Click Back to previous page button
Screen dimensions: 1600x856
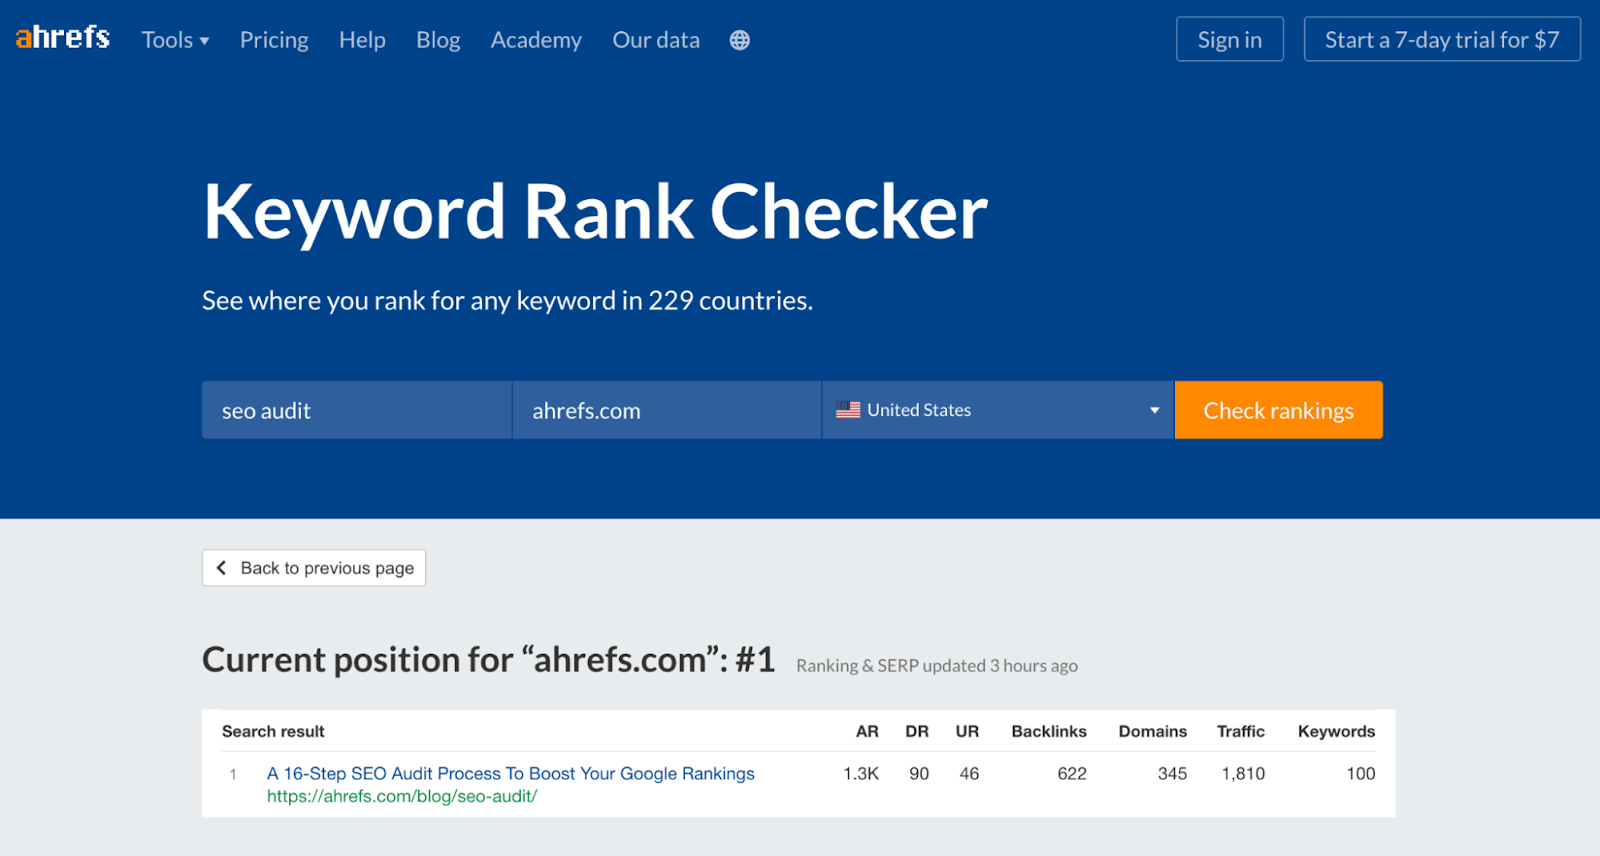tap(314, 568)
